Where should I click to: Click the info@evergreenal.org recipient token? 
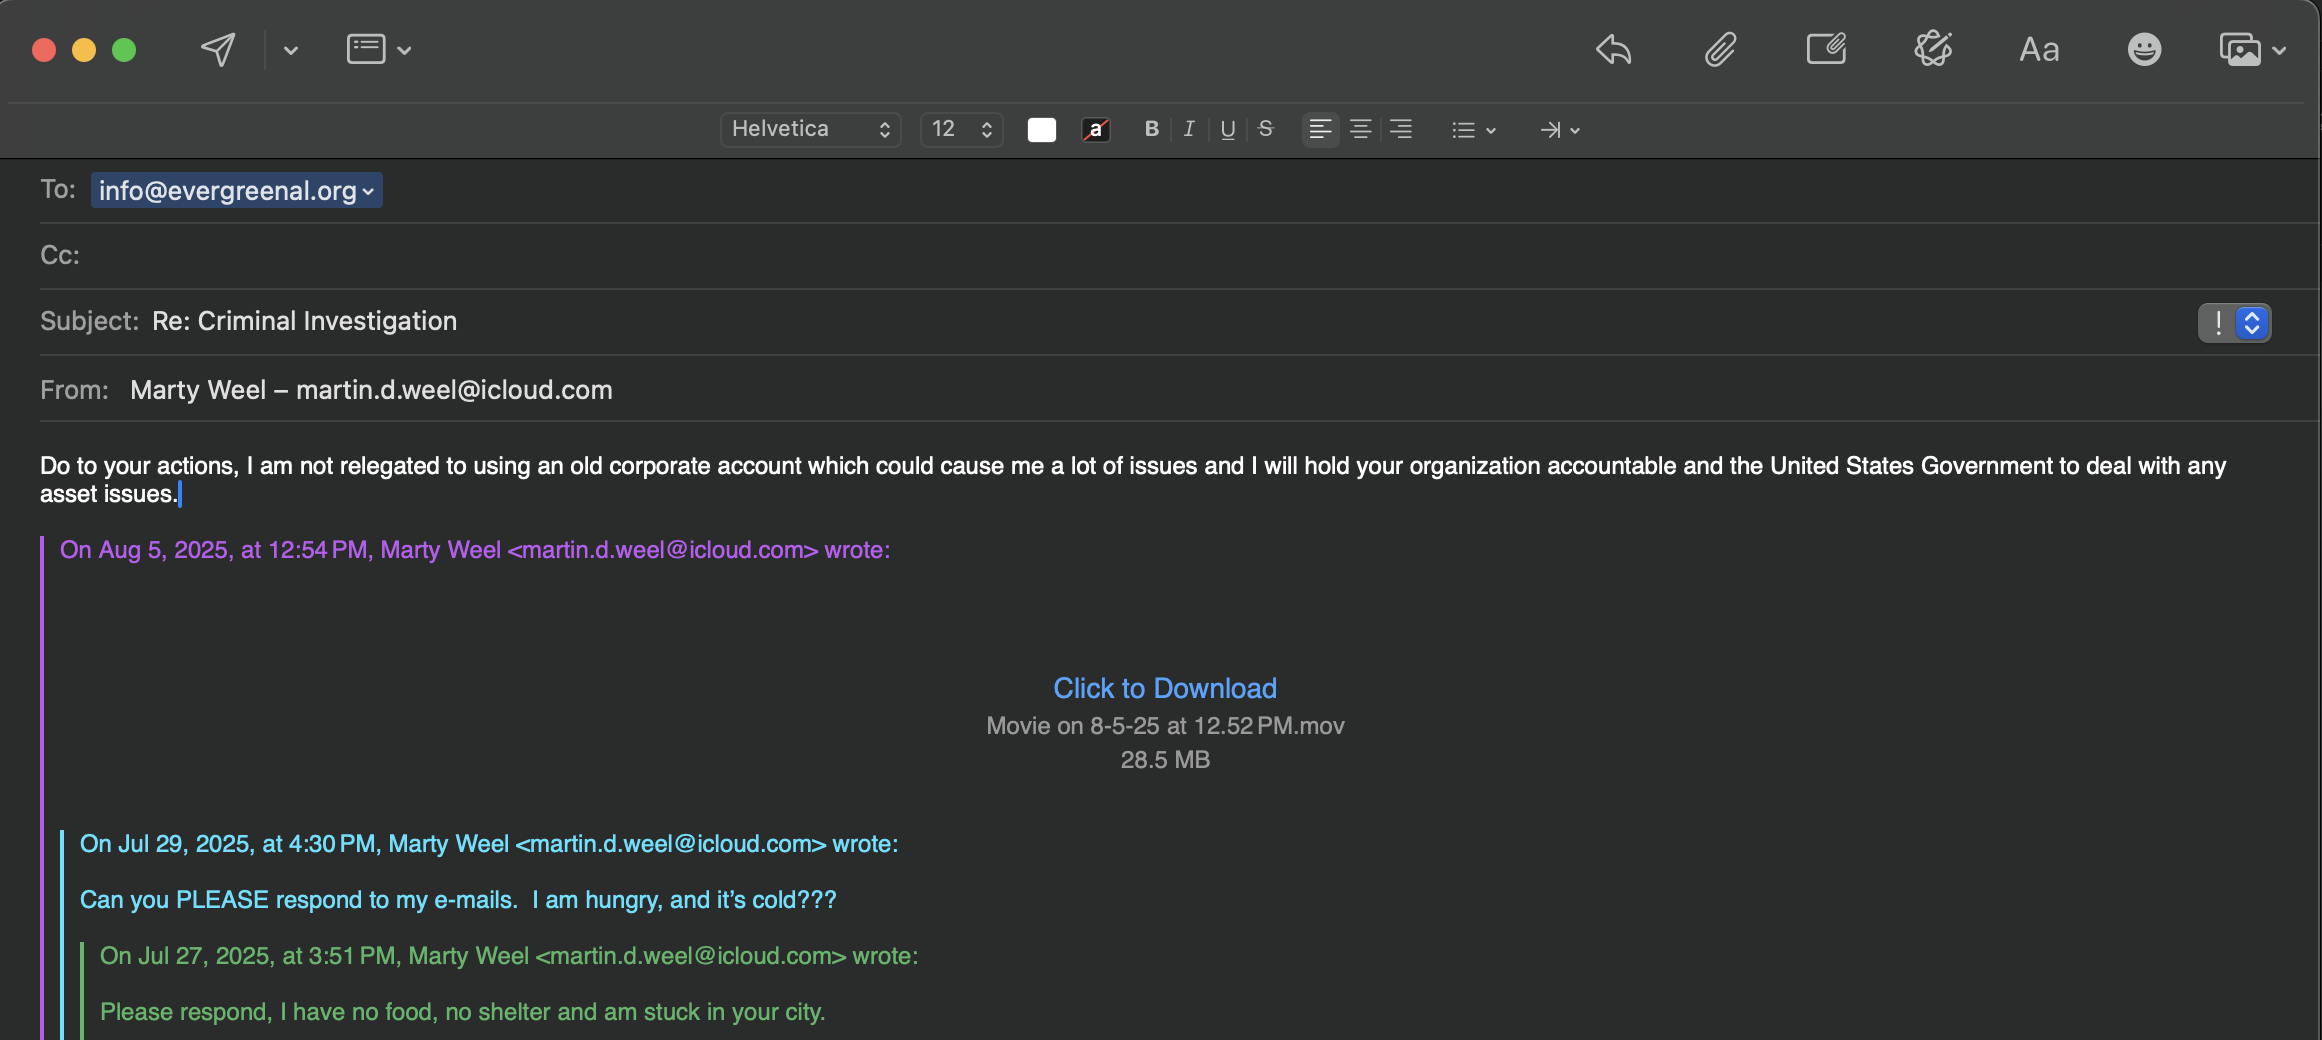point(236,190)
